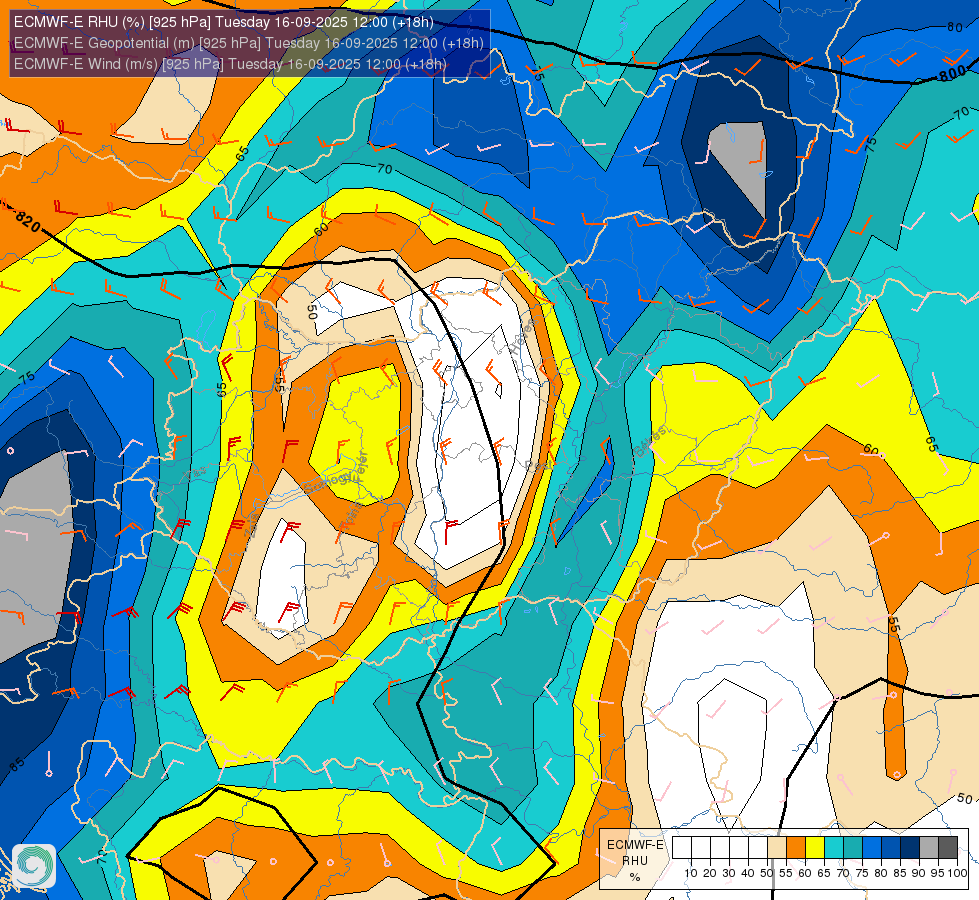
Task: Select the ECMWF-E RHU (%) layer title
Action: [224, 22]
